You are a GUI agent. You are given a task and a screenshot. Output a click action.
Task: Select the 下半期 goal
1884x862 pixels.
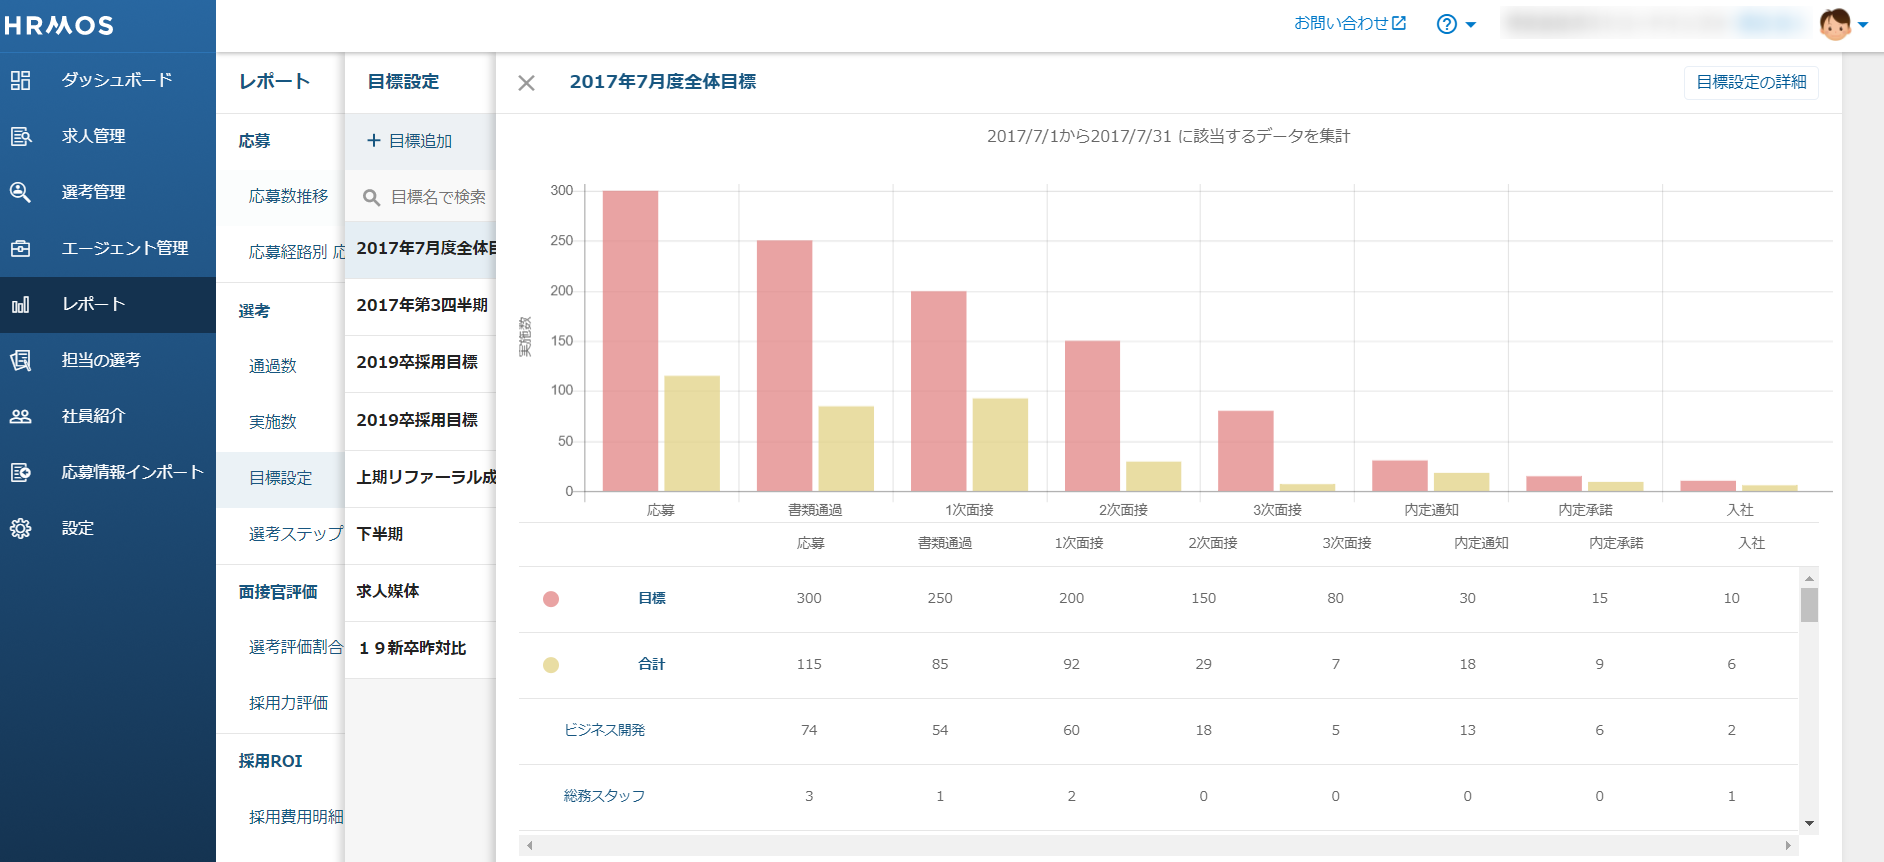(421, 535)
